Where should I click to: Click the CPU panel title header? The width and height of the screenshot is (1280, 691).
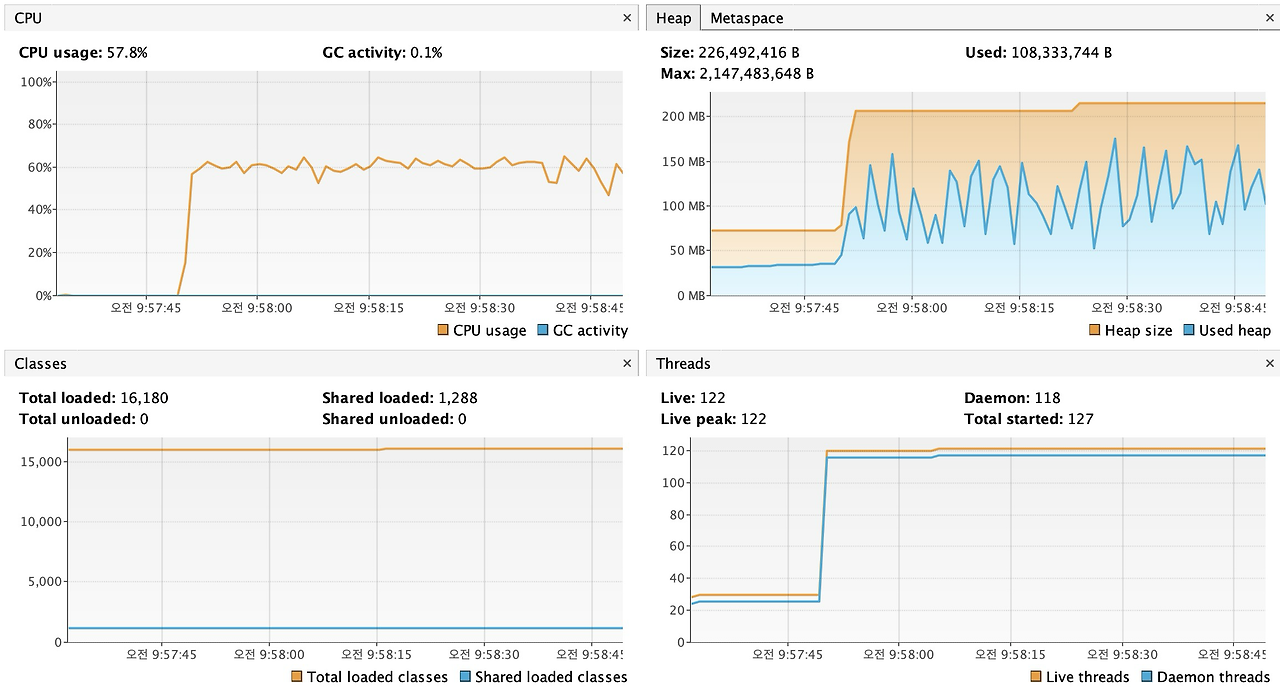coord(29,18)
